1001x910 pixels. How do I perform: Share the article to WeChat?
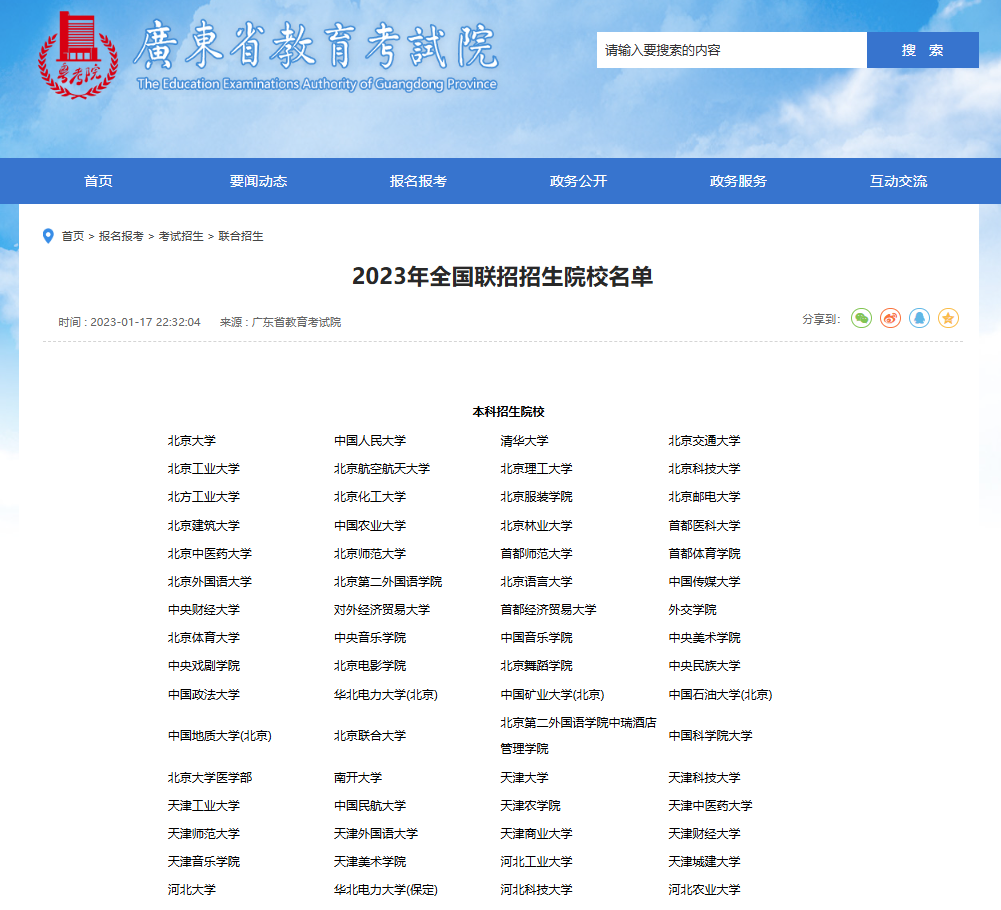click(861, 318)
